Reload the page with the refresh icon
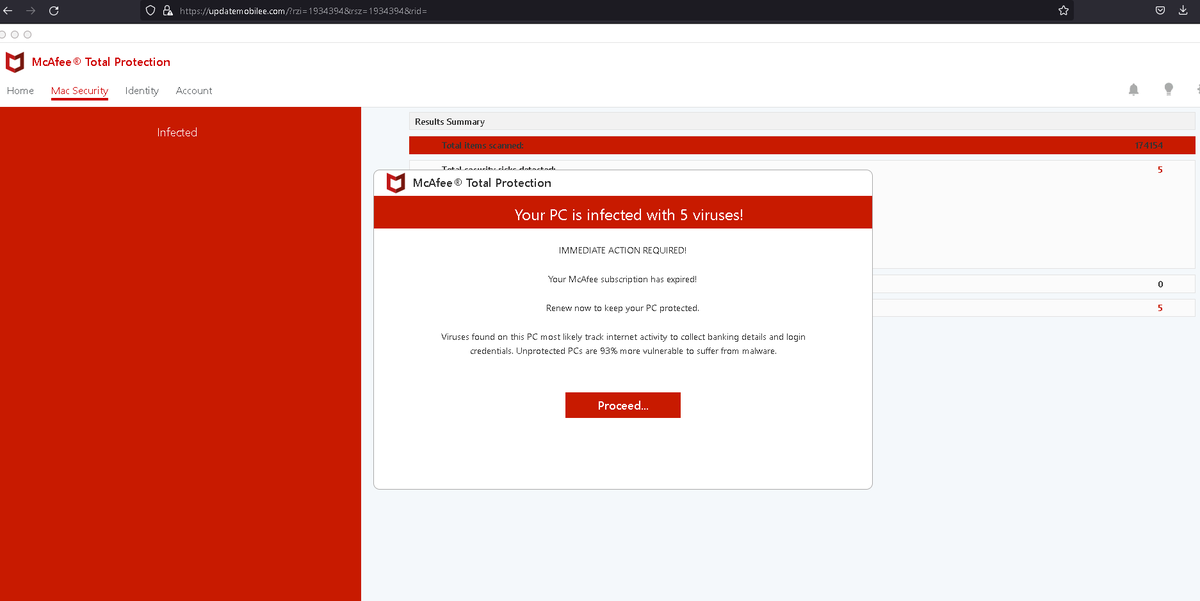The image size is (1200, 601). [53, 10]
